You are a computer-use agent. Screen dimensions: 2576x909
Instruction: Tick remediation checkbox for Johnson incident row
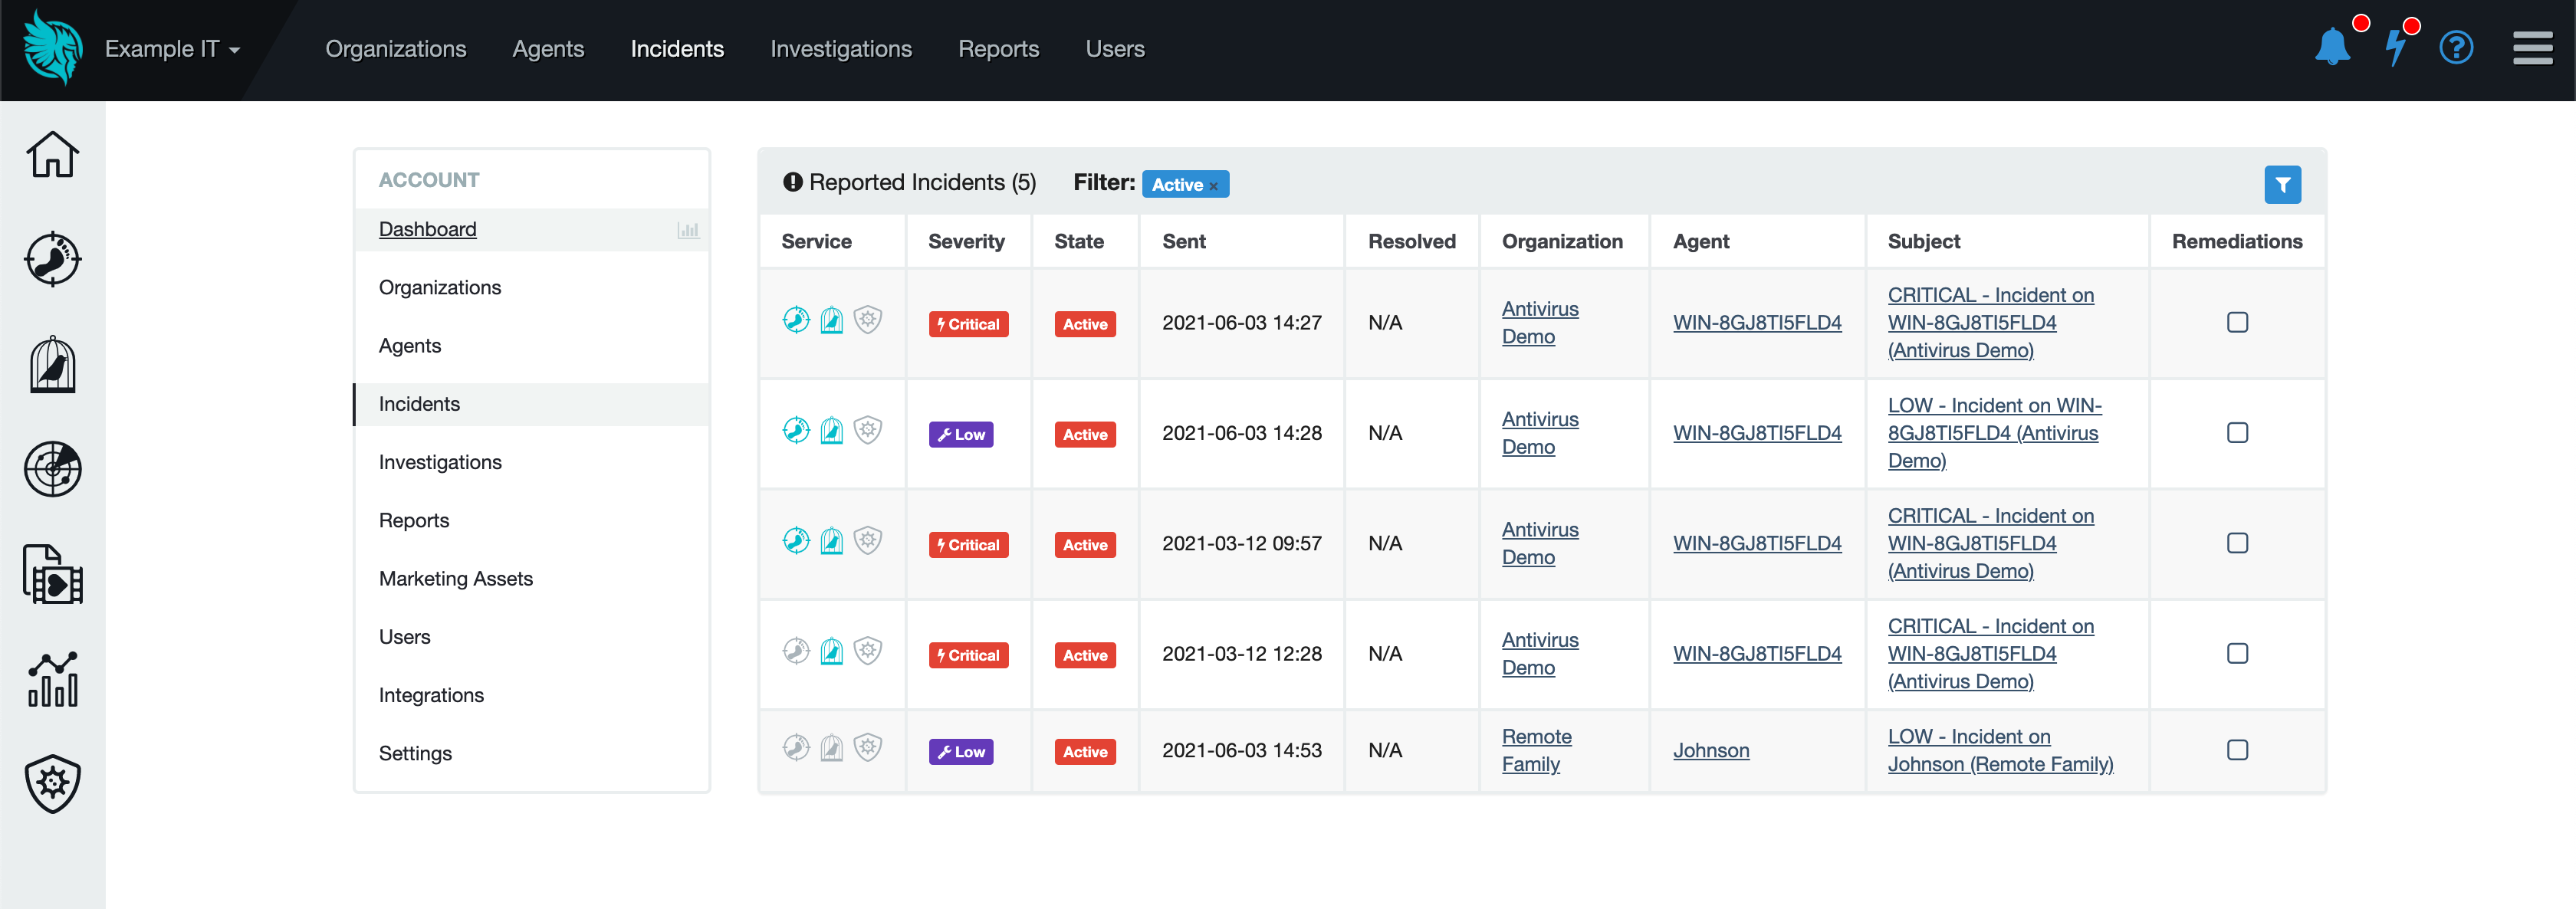pyautogui.click(x=2237, y=750)
